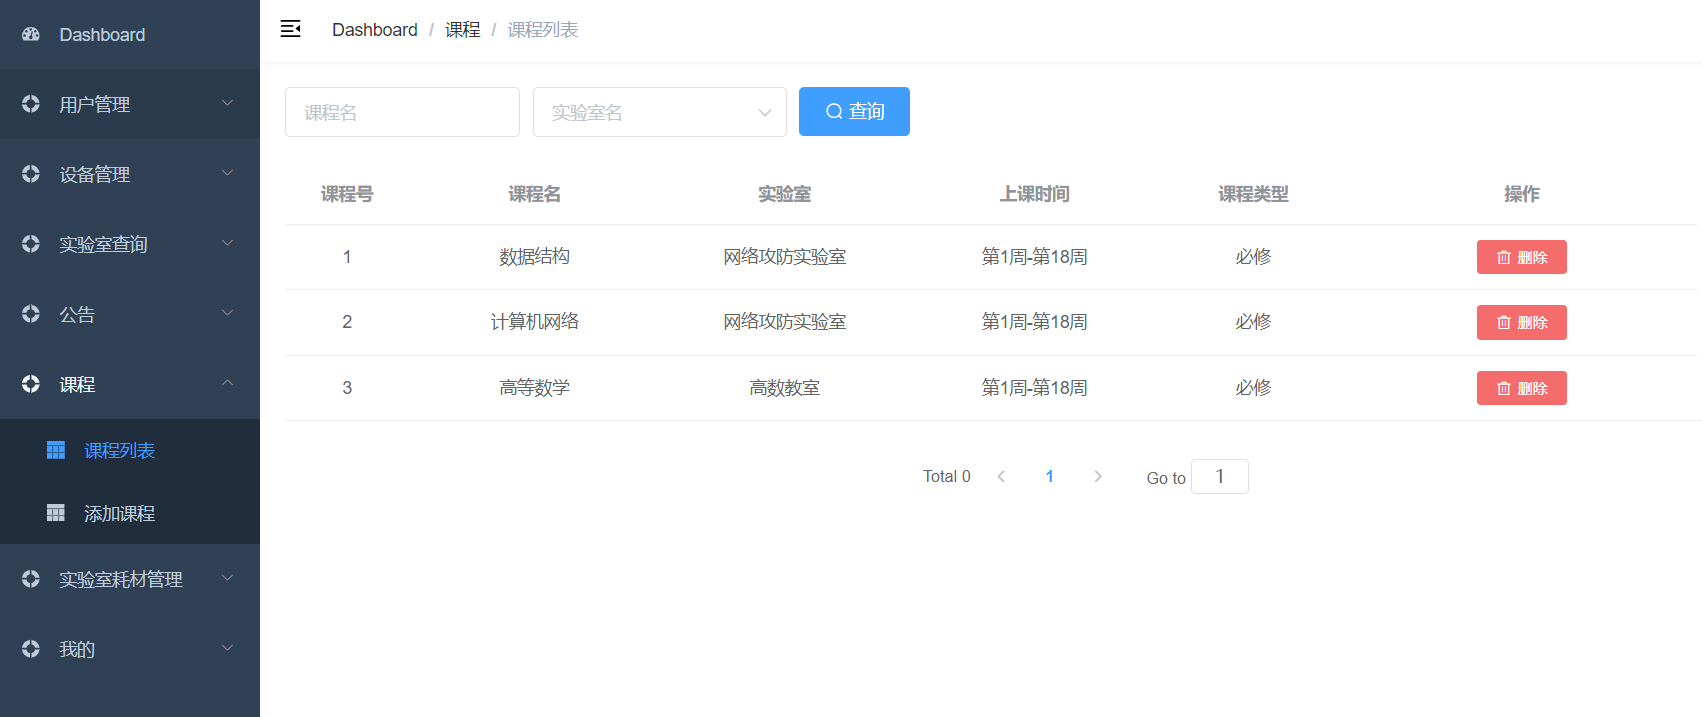
Task: Click the 课程号 column header
Action: [347, 194]
